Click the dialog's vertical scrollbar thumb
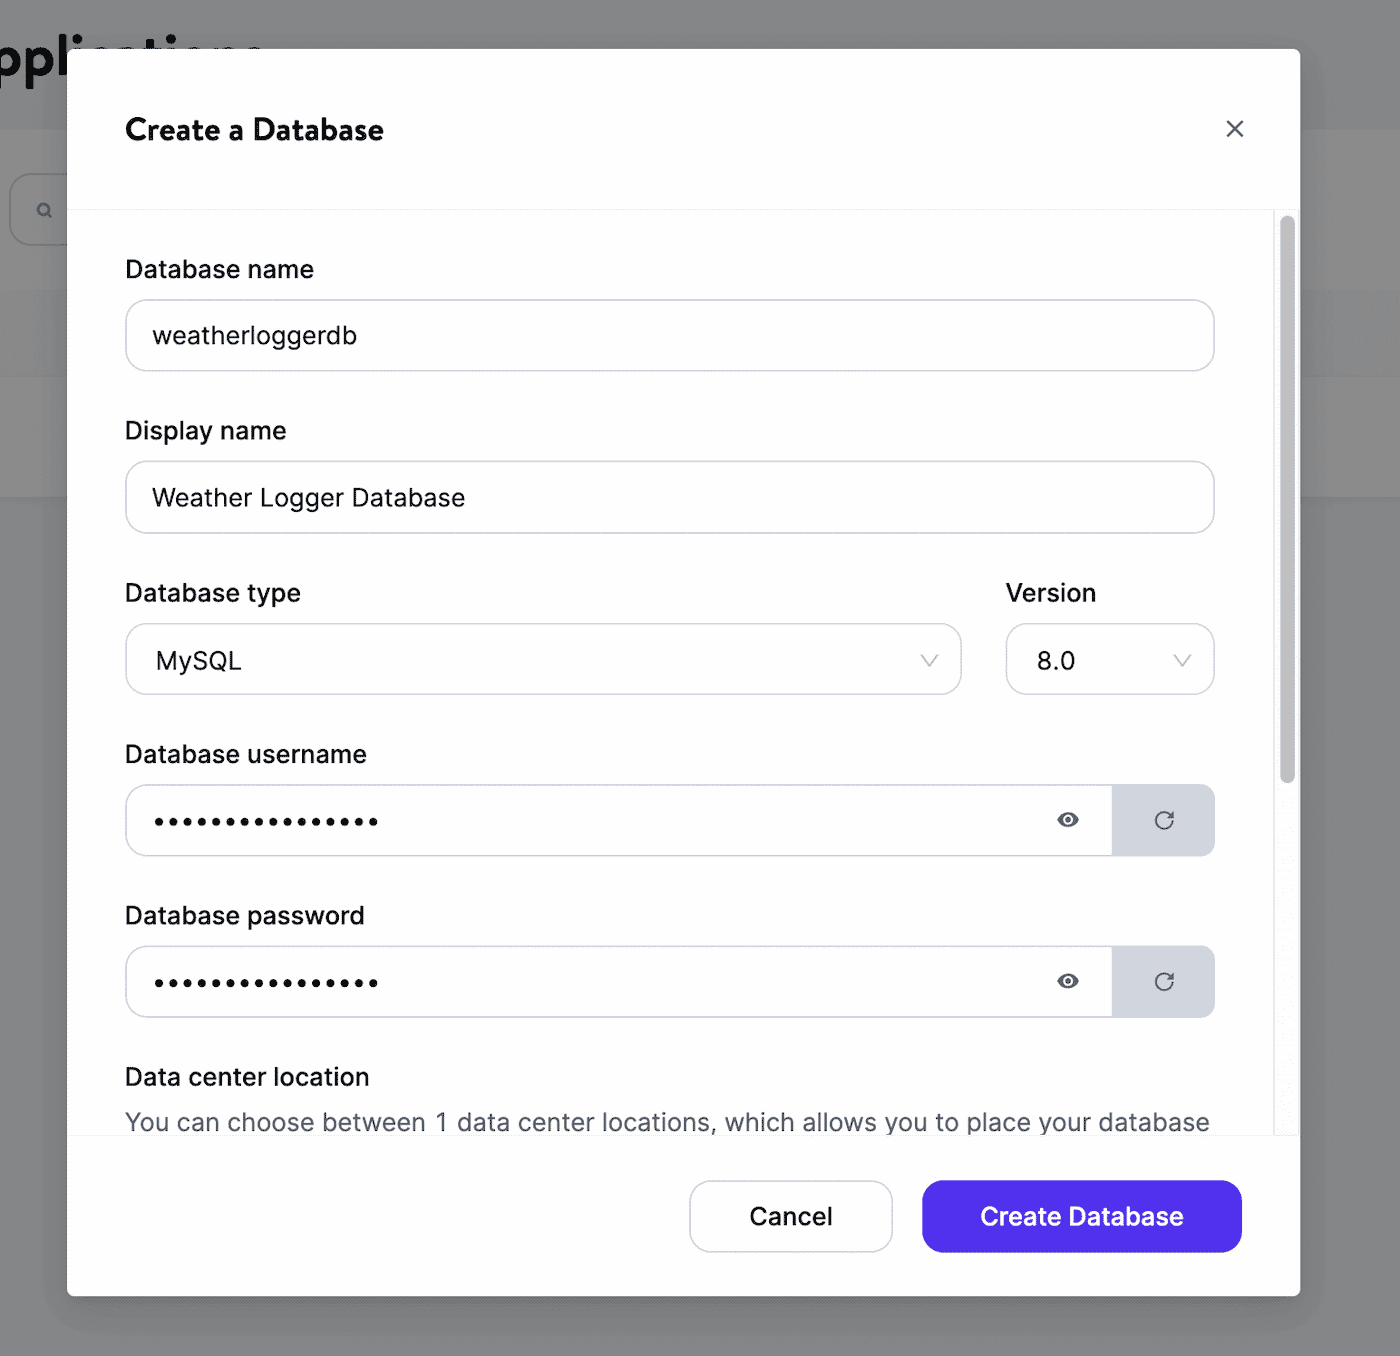Screen dimensions: 1400x1356 coord(1287,499)
